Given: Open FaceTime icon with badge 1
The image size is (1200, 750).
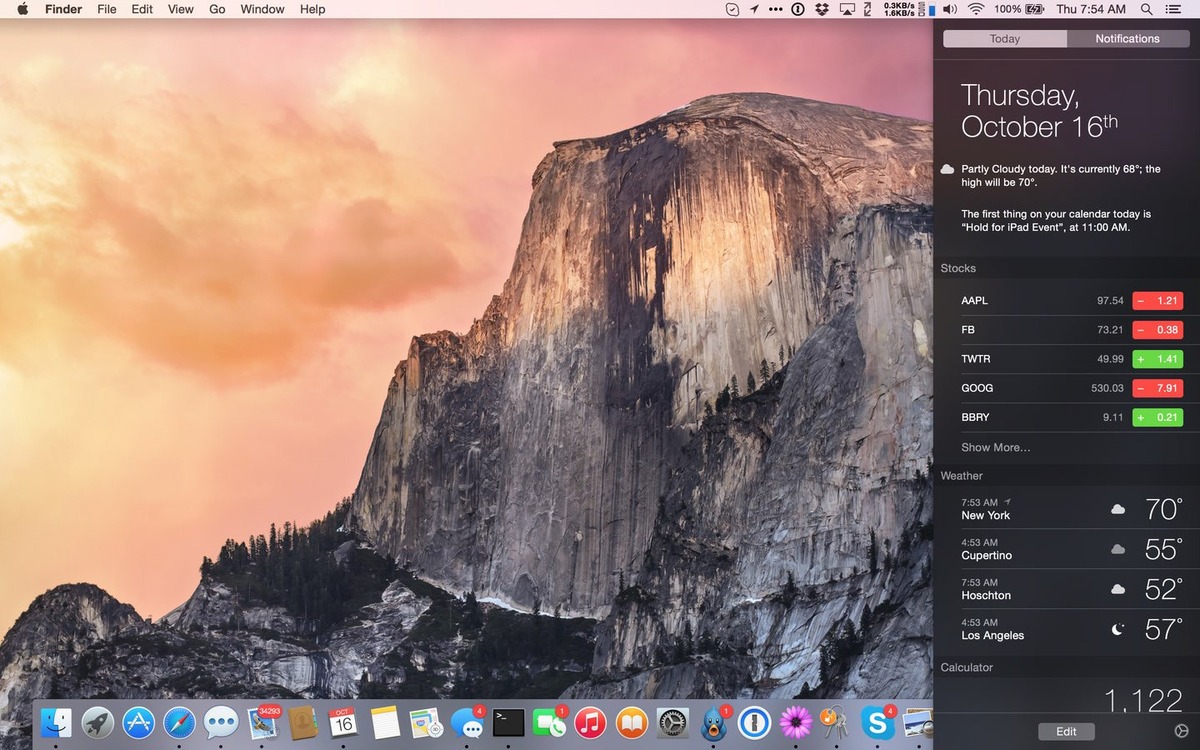Looking at the screenshot, I should (550, 722).
